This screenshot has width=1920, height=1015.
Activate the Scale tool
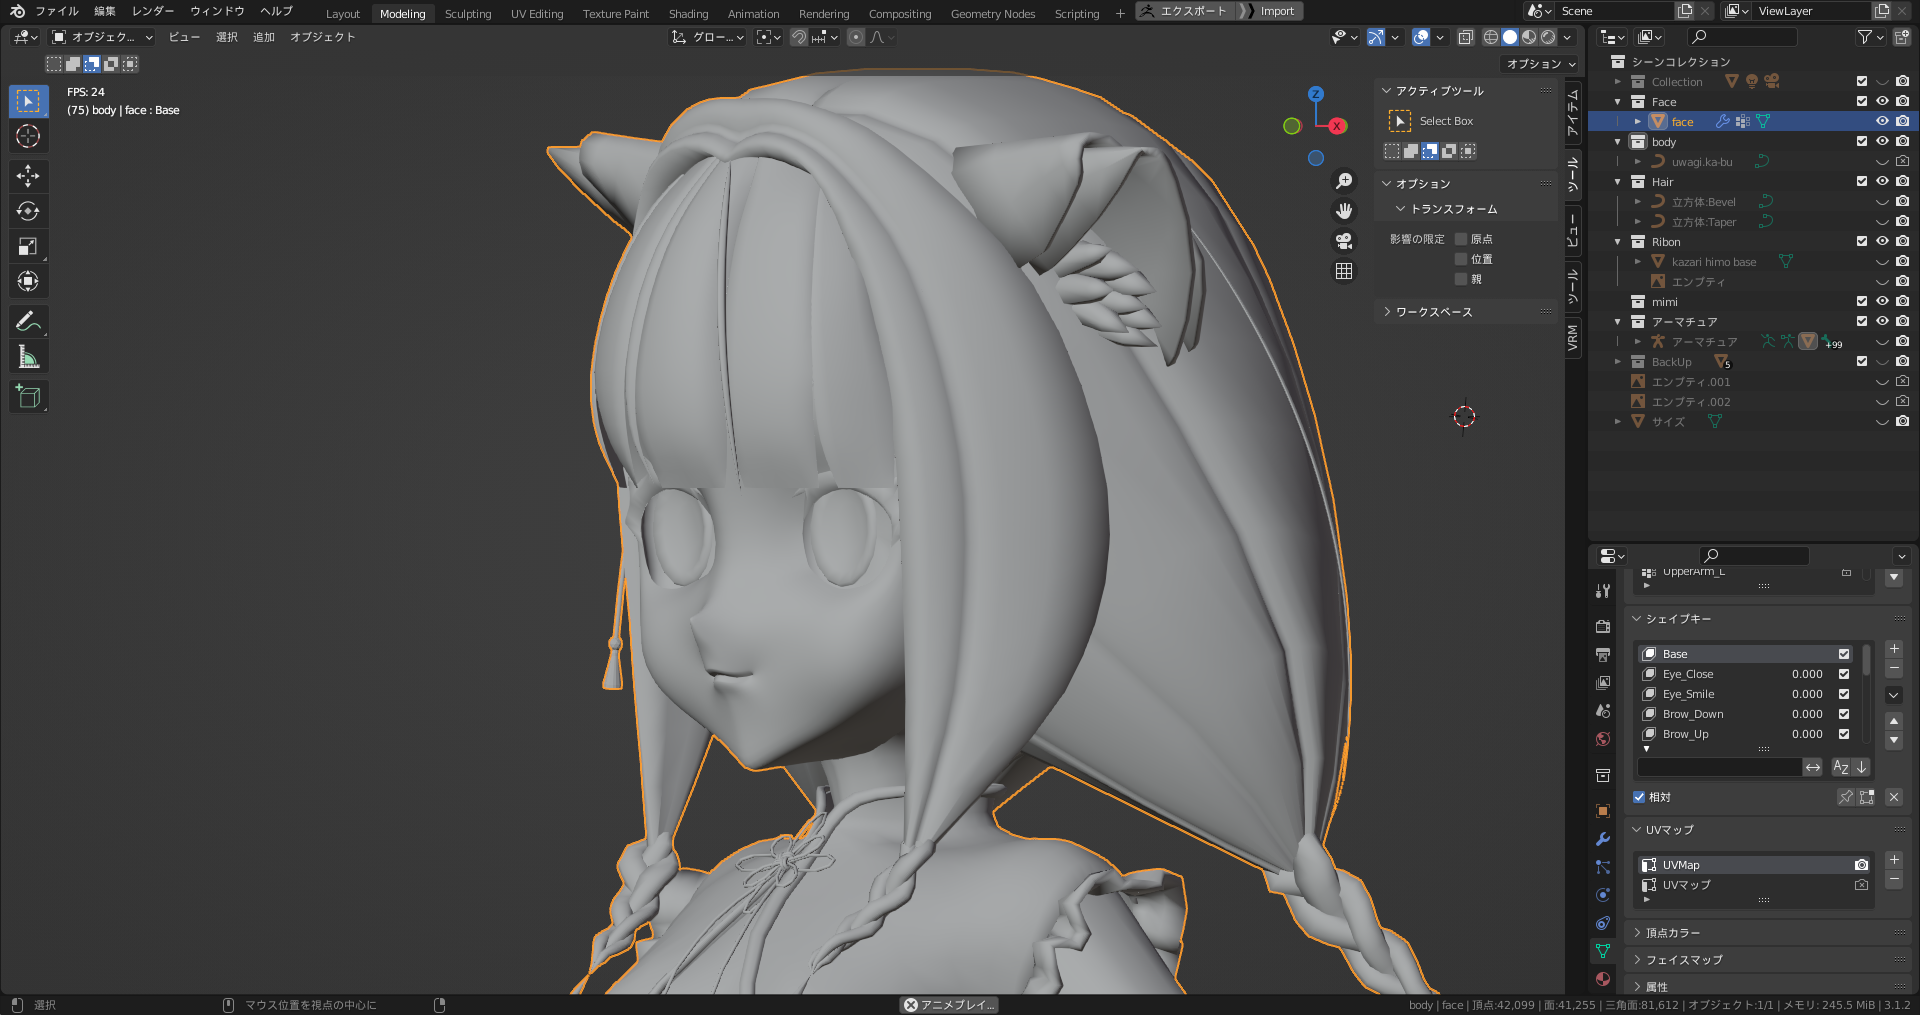[x=28, y=246]
